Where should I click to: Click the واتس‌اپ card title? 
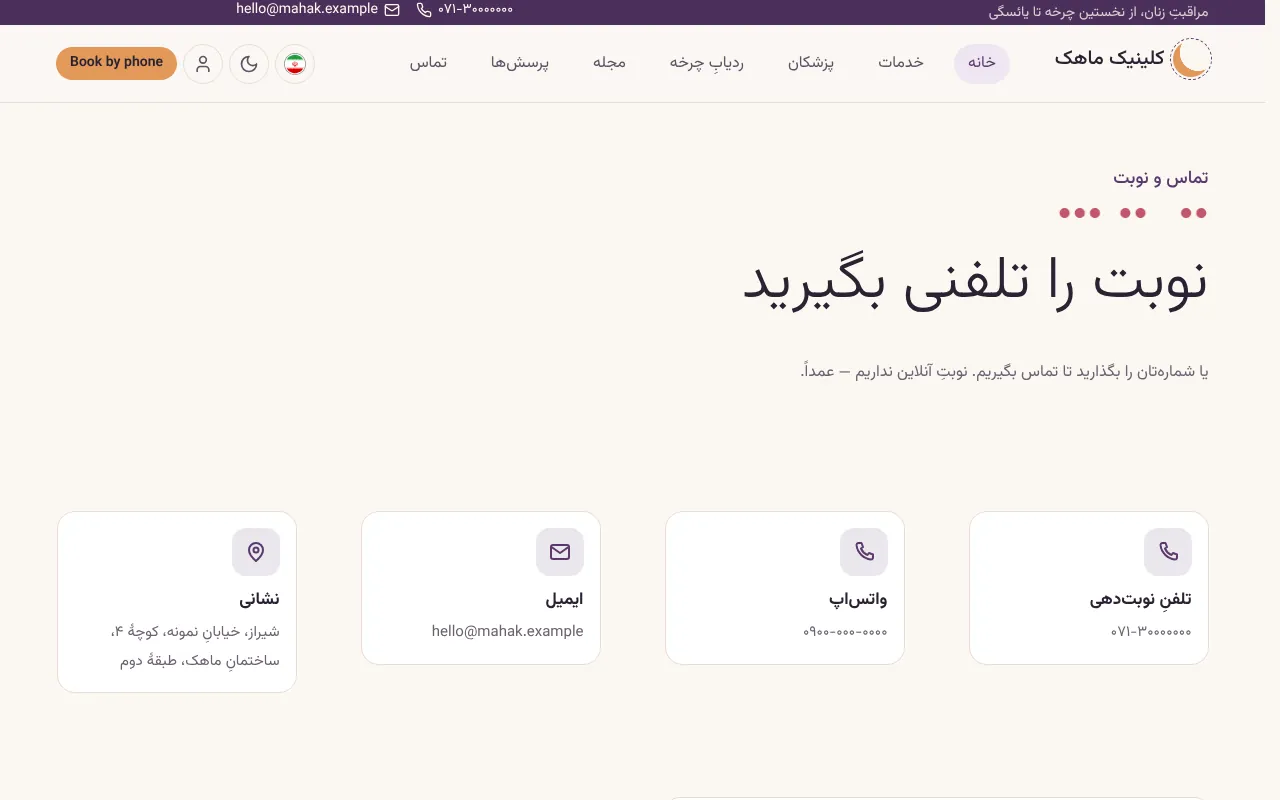click(x=858, y=599)
